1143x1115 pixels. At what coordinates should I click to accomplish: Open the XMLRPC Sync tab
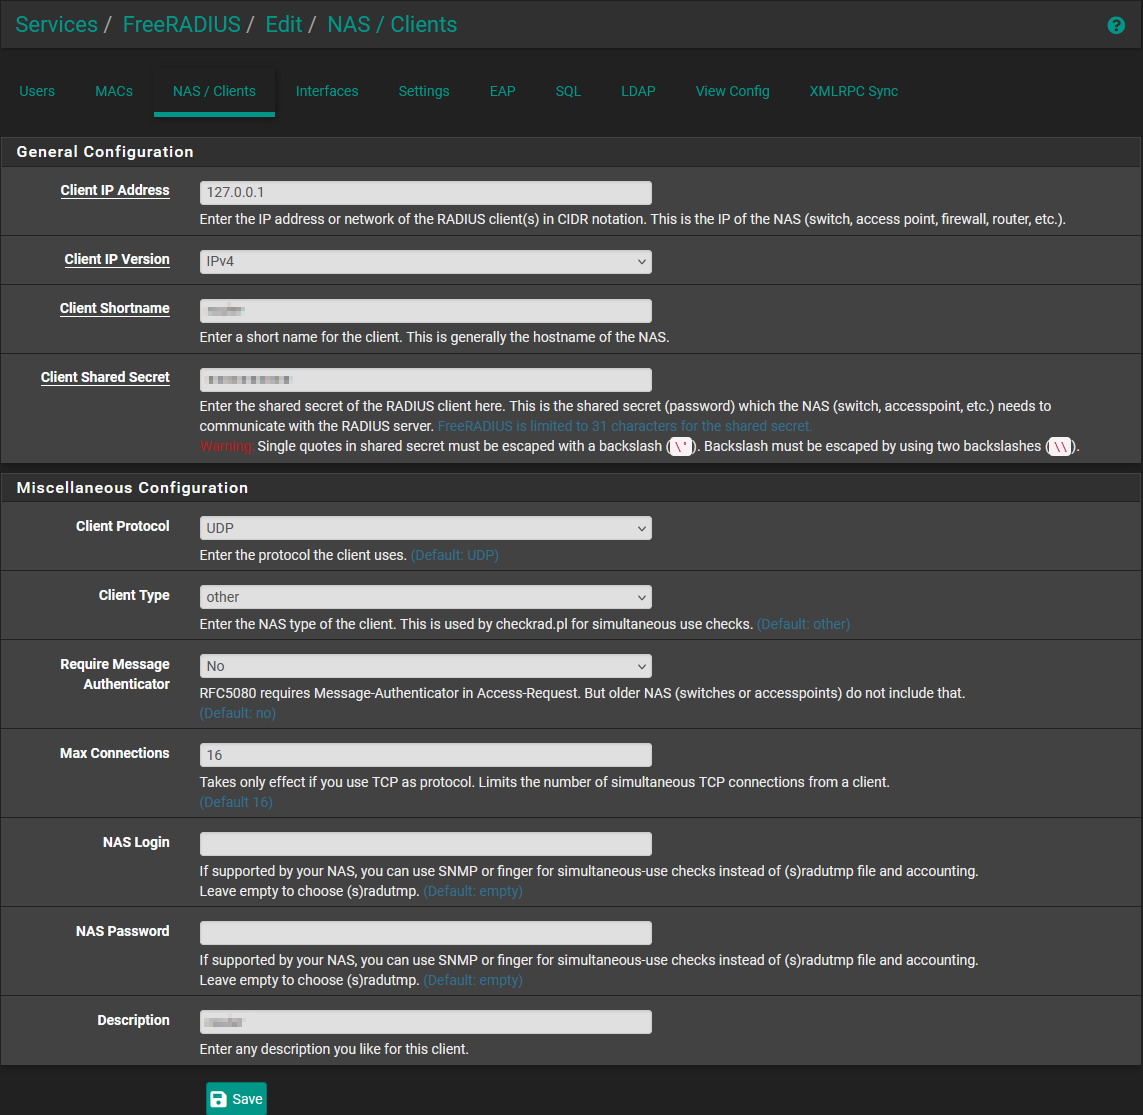[853, 91]
